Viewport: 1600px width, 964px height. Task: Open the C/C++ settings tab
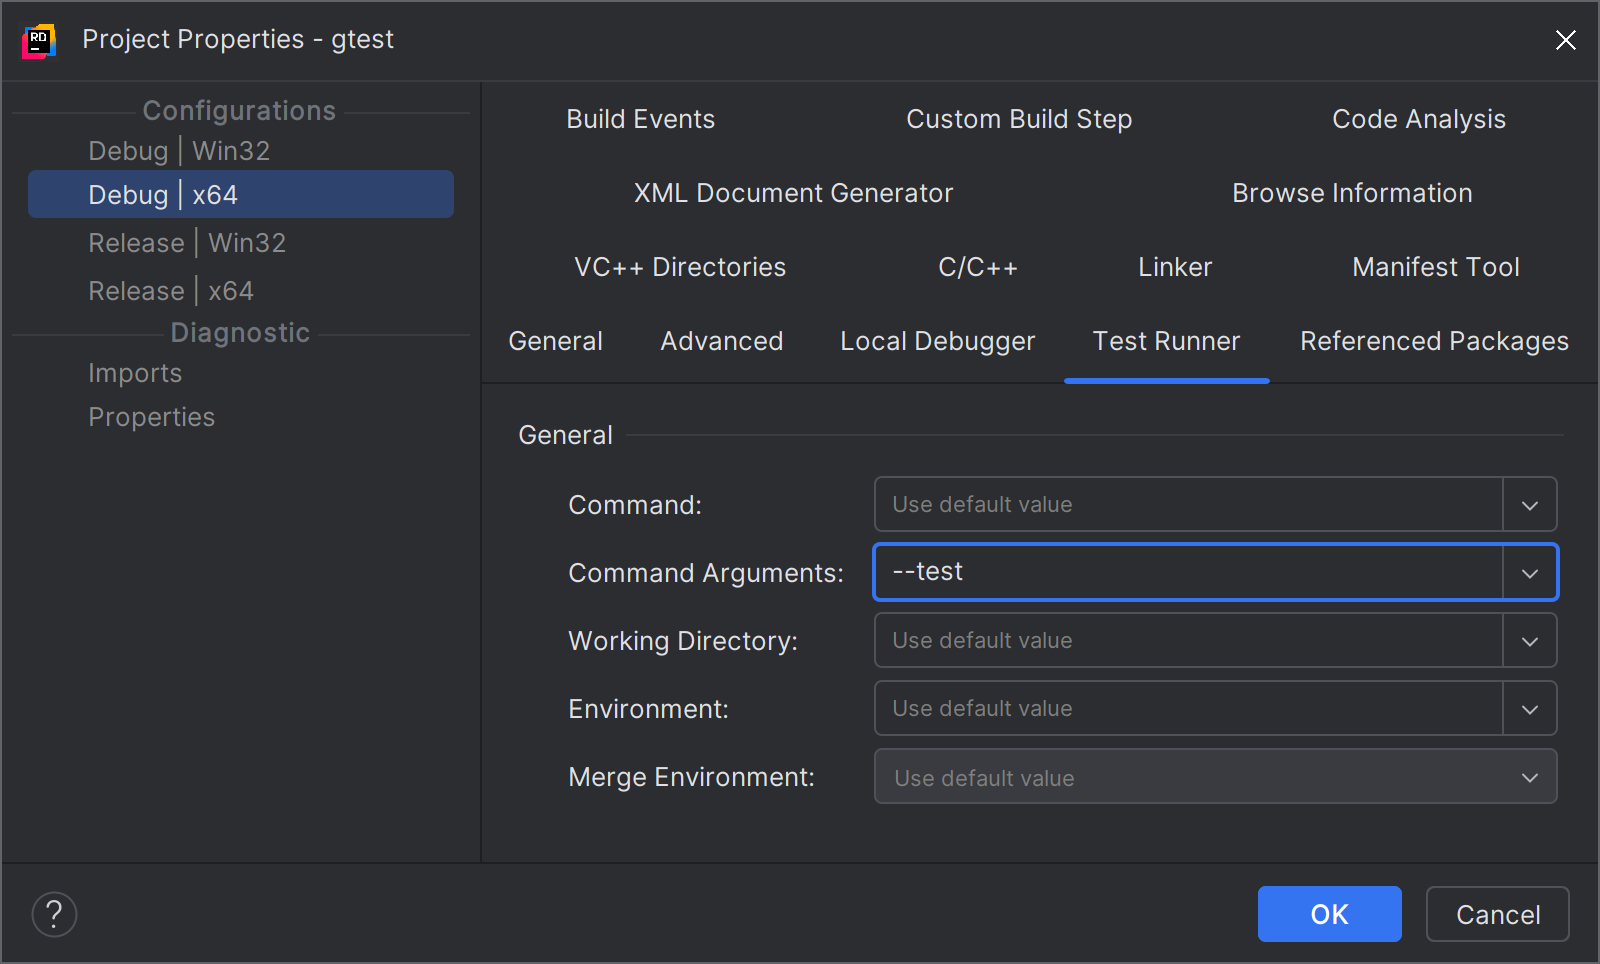point(978,267)
